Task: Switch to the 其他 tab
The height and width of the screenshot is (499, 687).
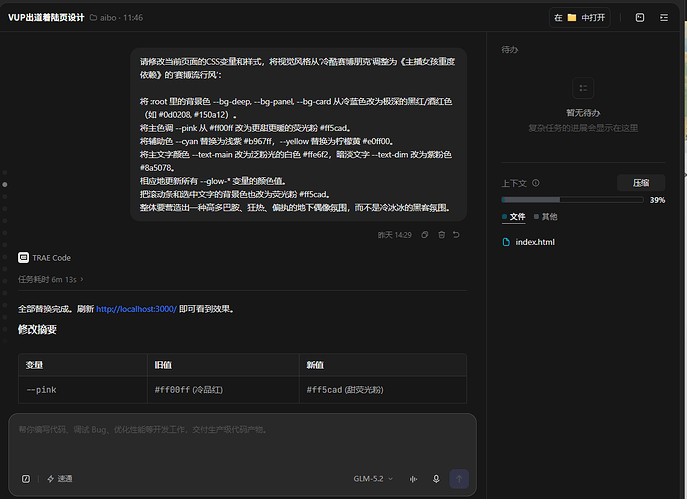Action: (x=545, y=216)
